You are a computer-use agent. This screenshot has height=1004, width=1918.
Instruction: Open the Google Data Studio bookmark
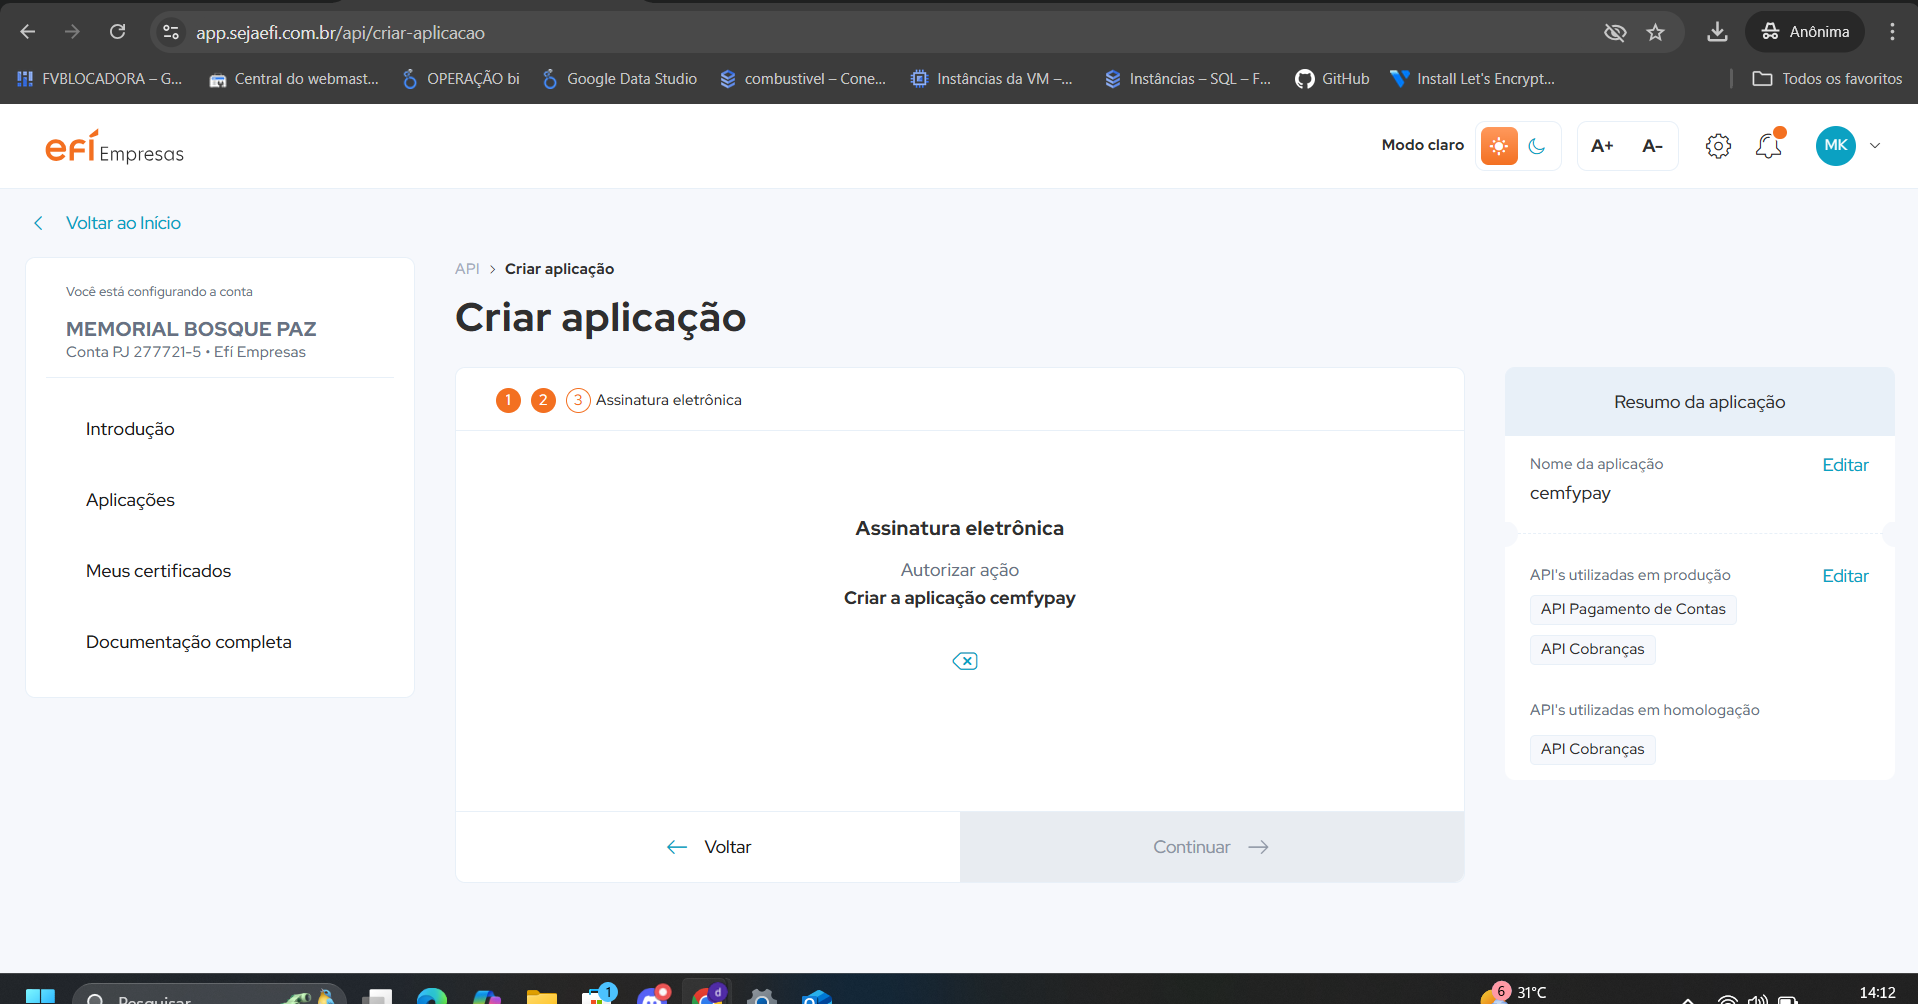click(620, 79)
